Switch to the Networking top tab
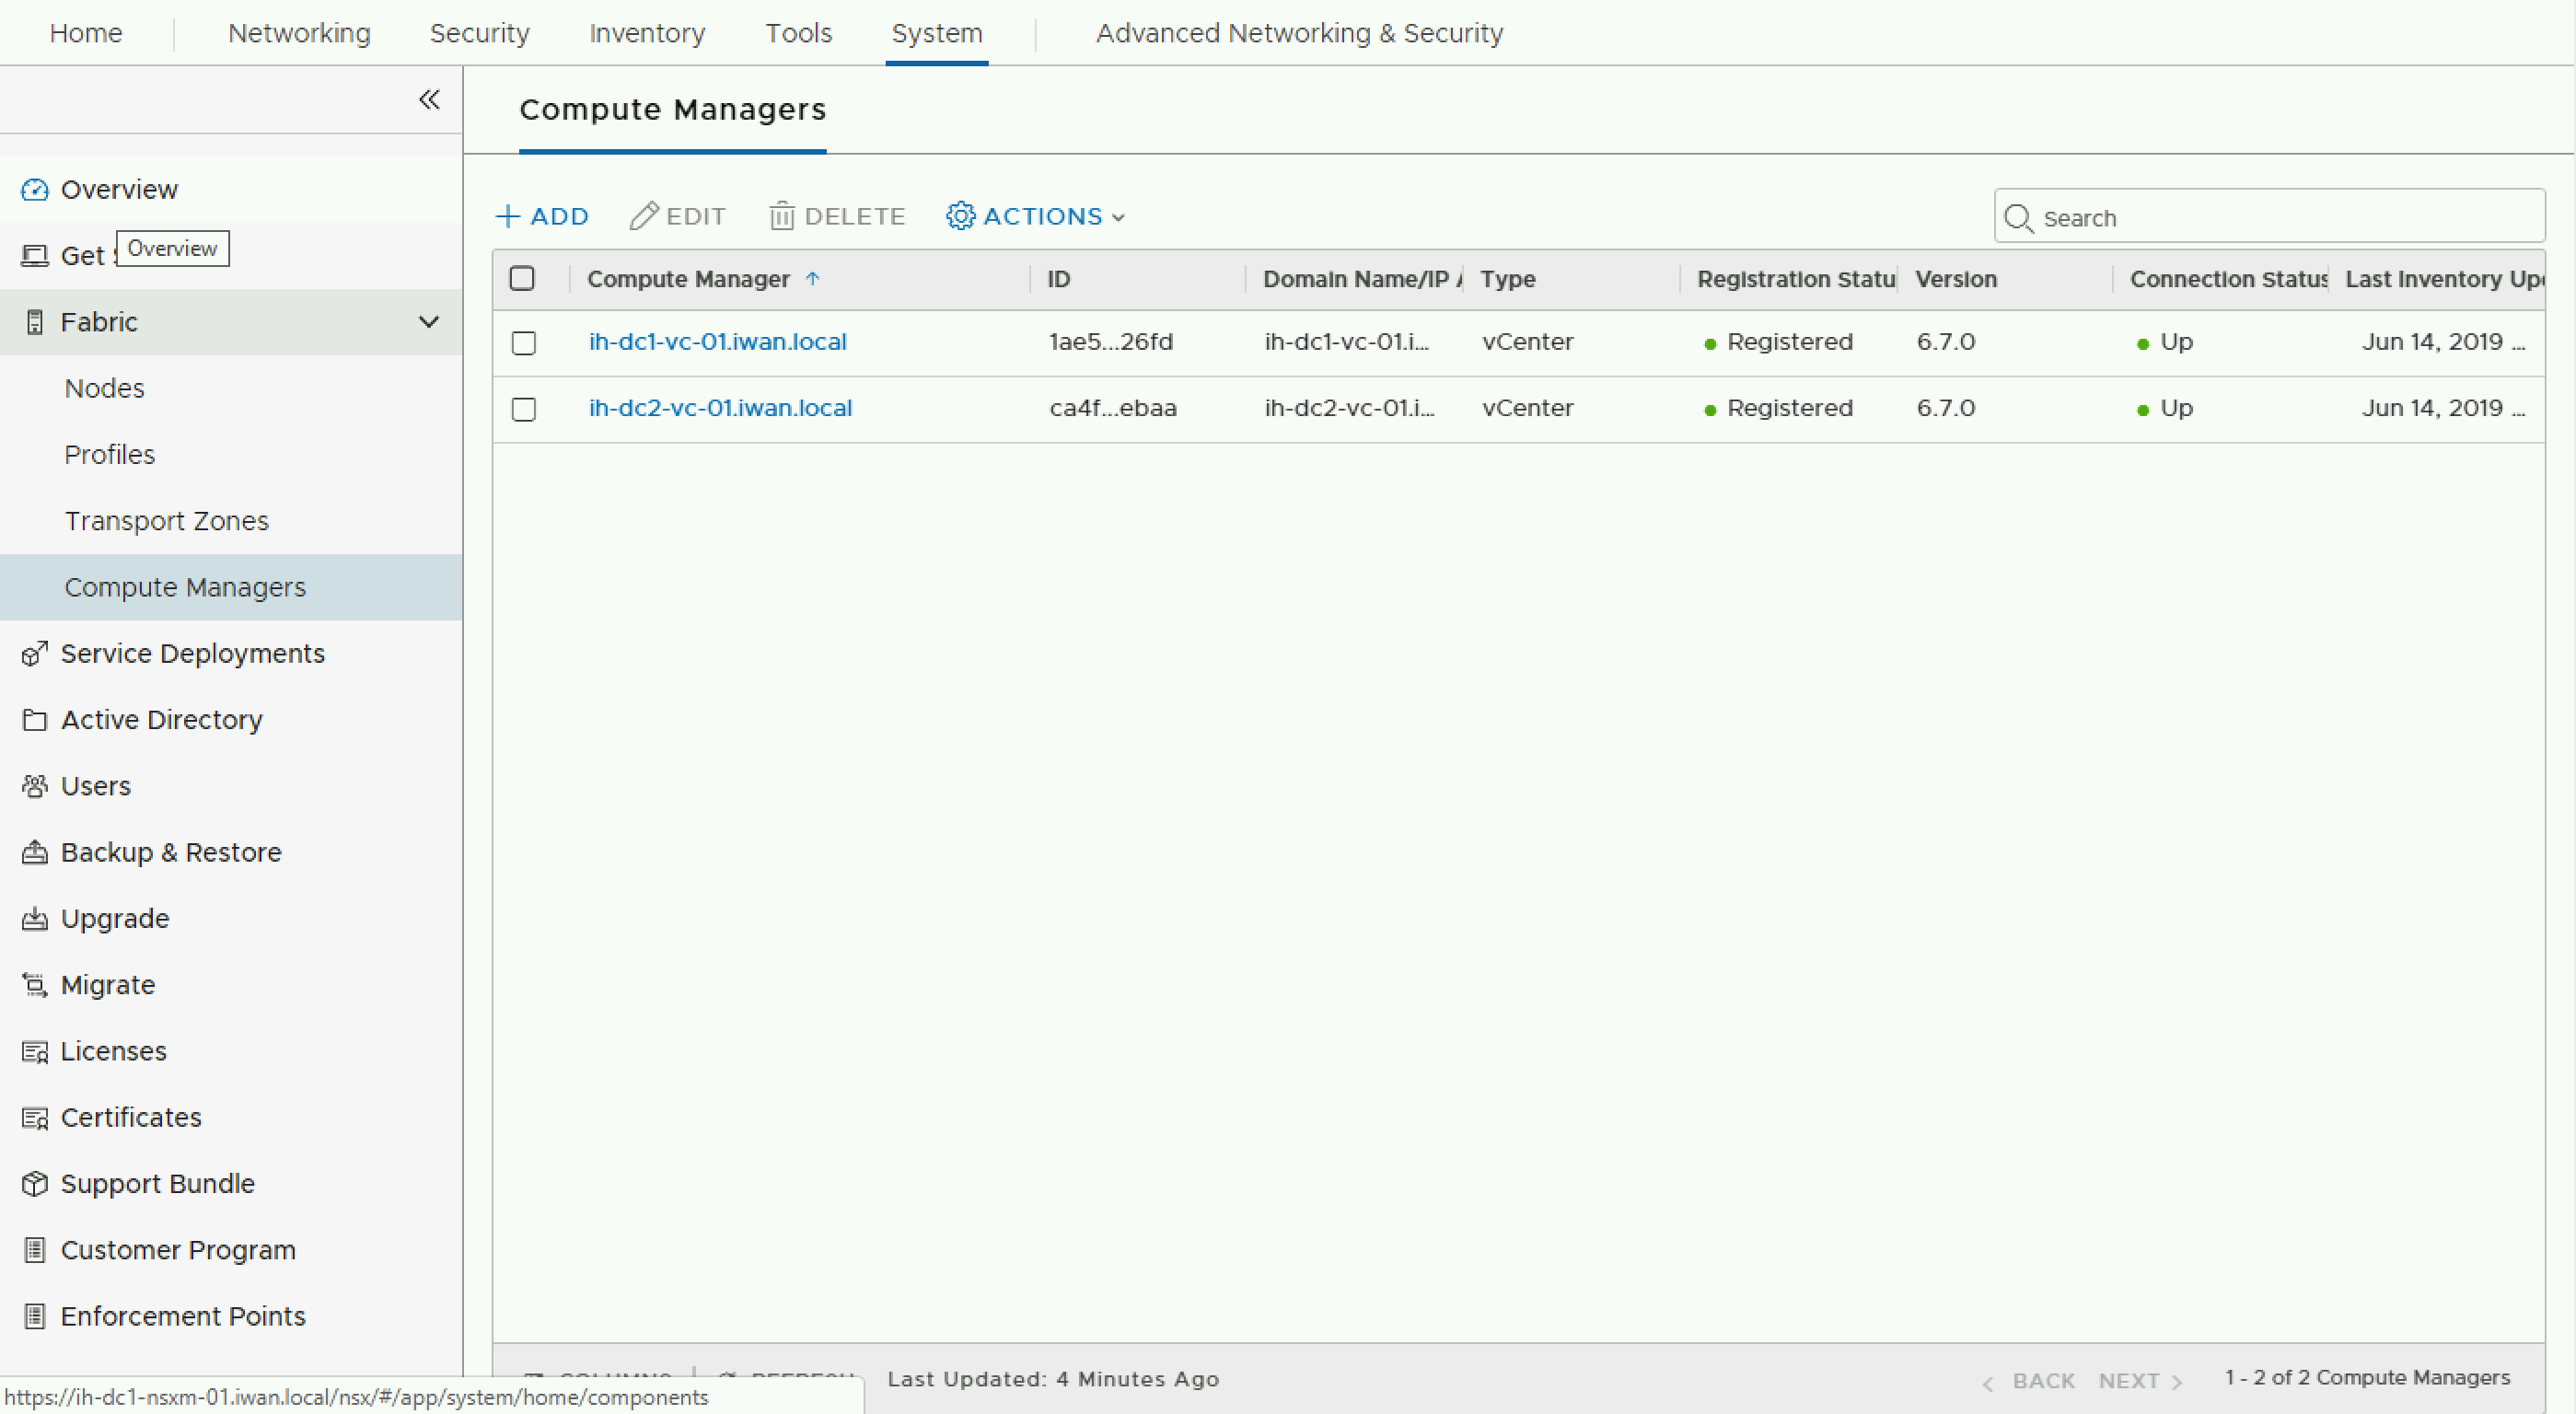 299,33
